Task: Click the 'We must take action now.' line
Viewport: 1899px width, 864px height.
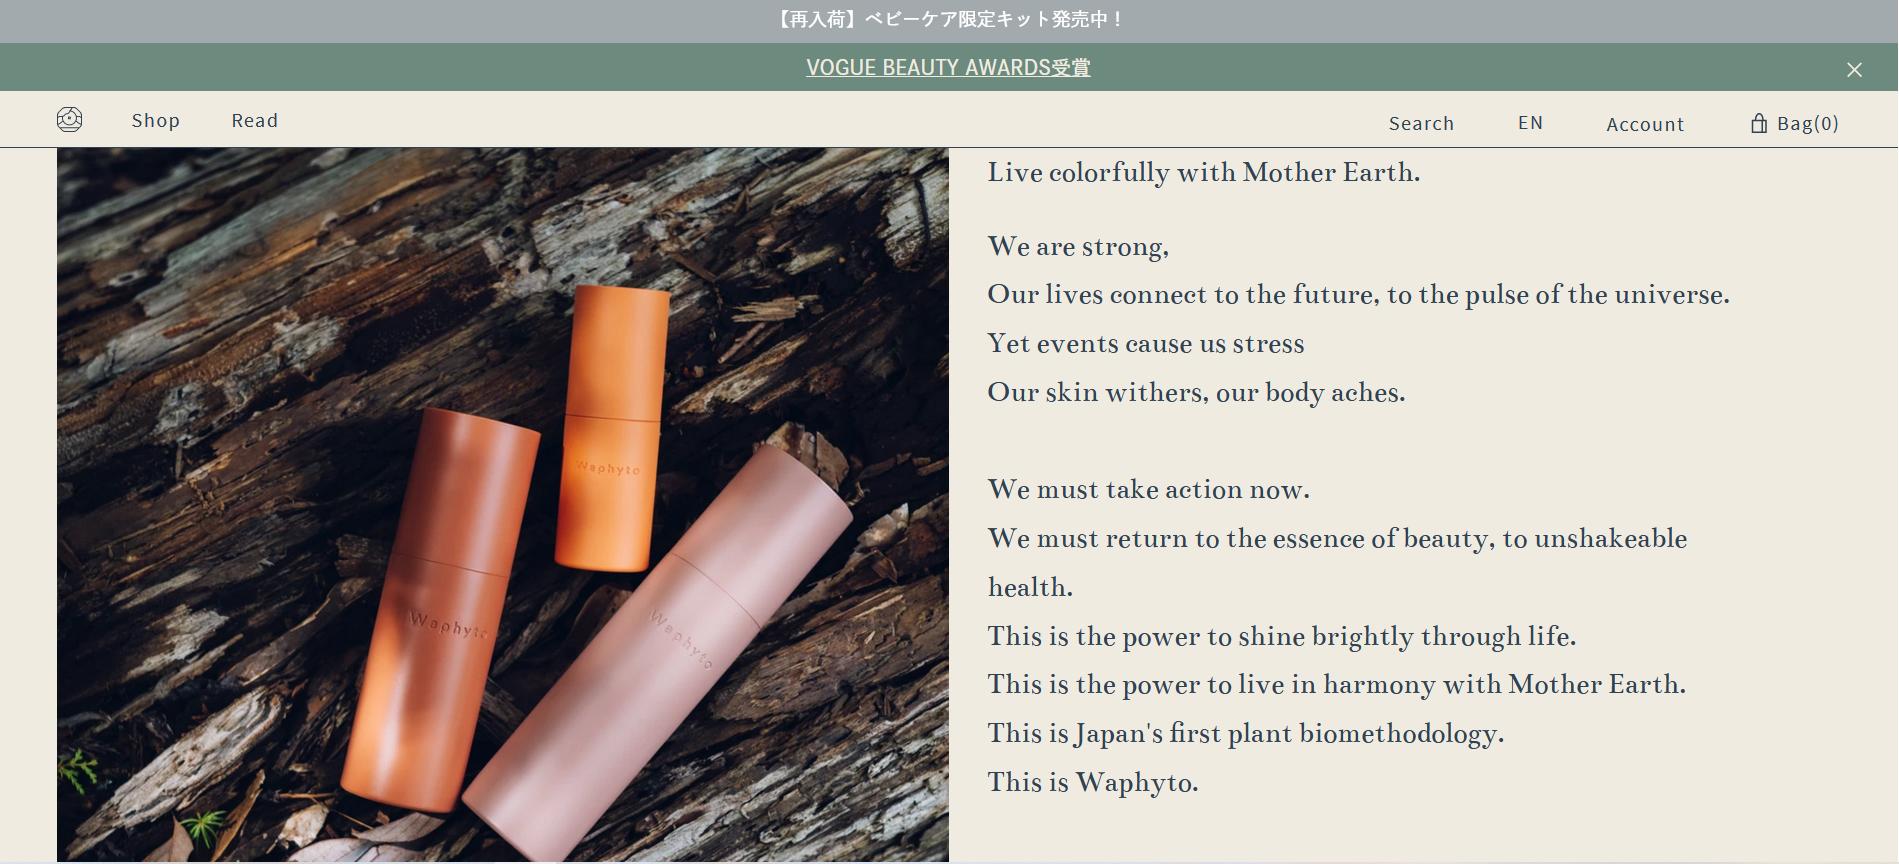Action: 1149,489
